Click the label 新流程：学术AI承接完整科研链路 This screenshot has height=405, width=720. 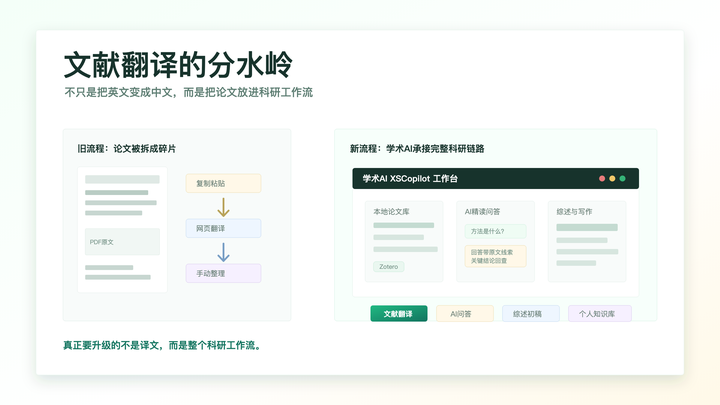[x=417, y=149]
